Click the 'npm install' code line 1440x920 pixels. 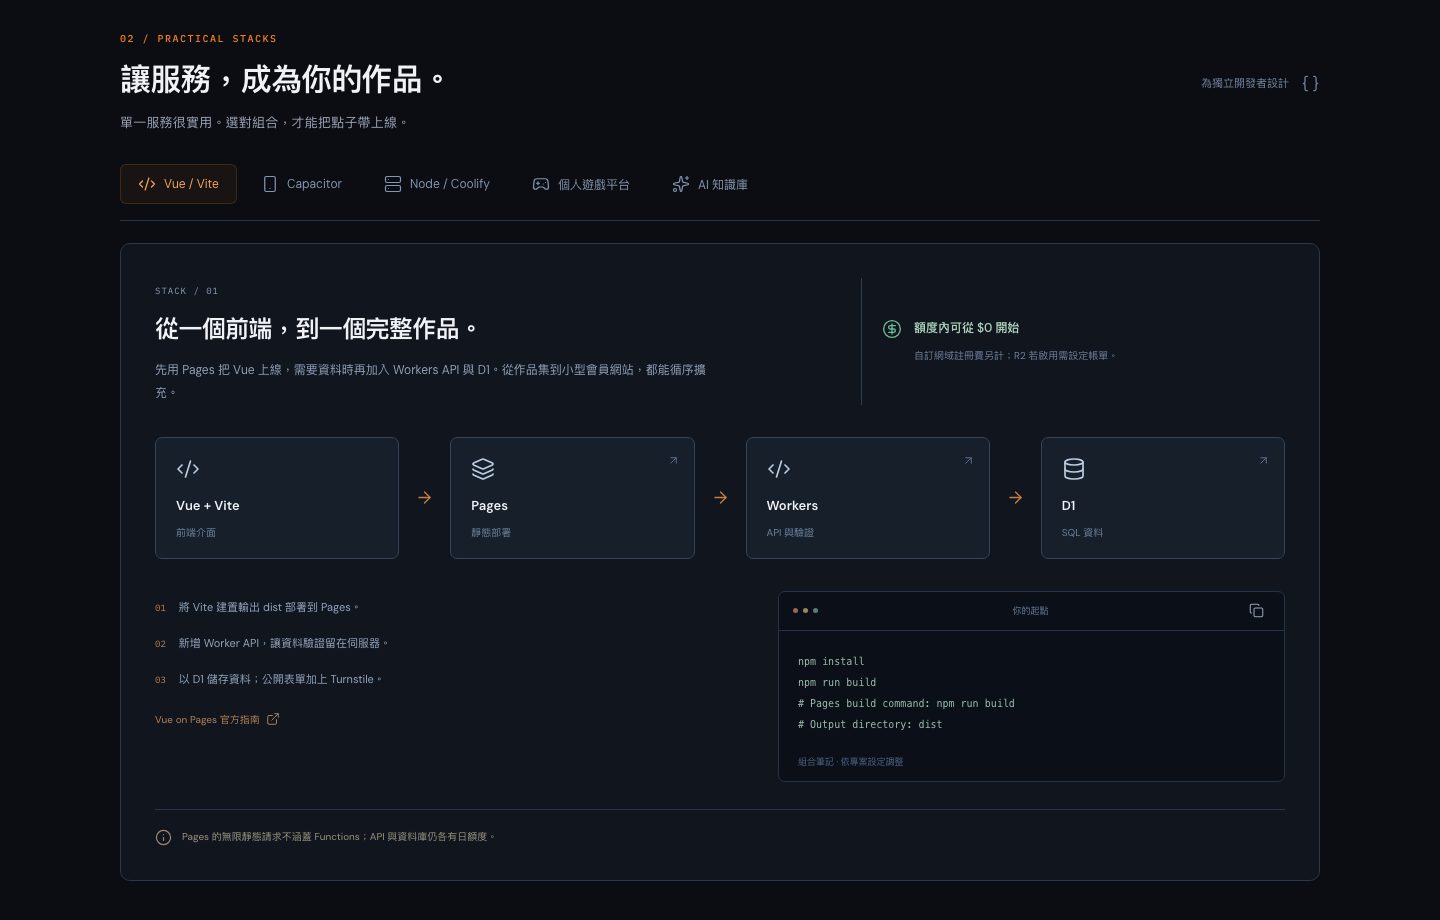point(831,661)
